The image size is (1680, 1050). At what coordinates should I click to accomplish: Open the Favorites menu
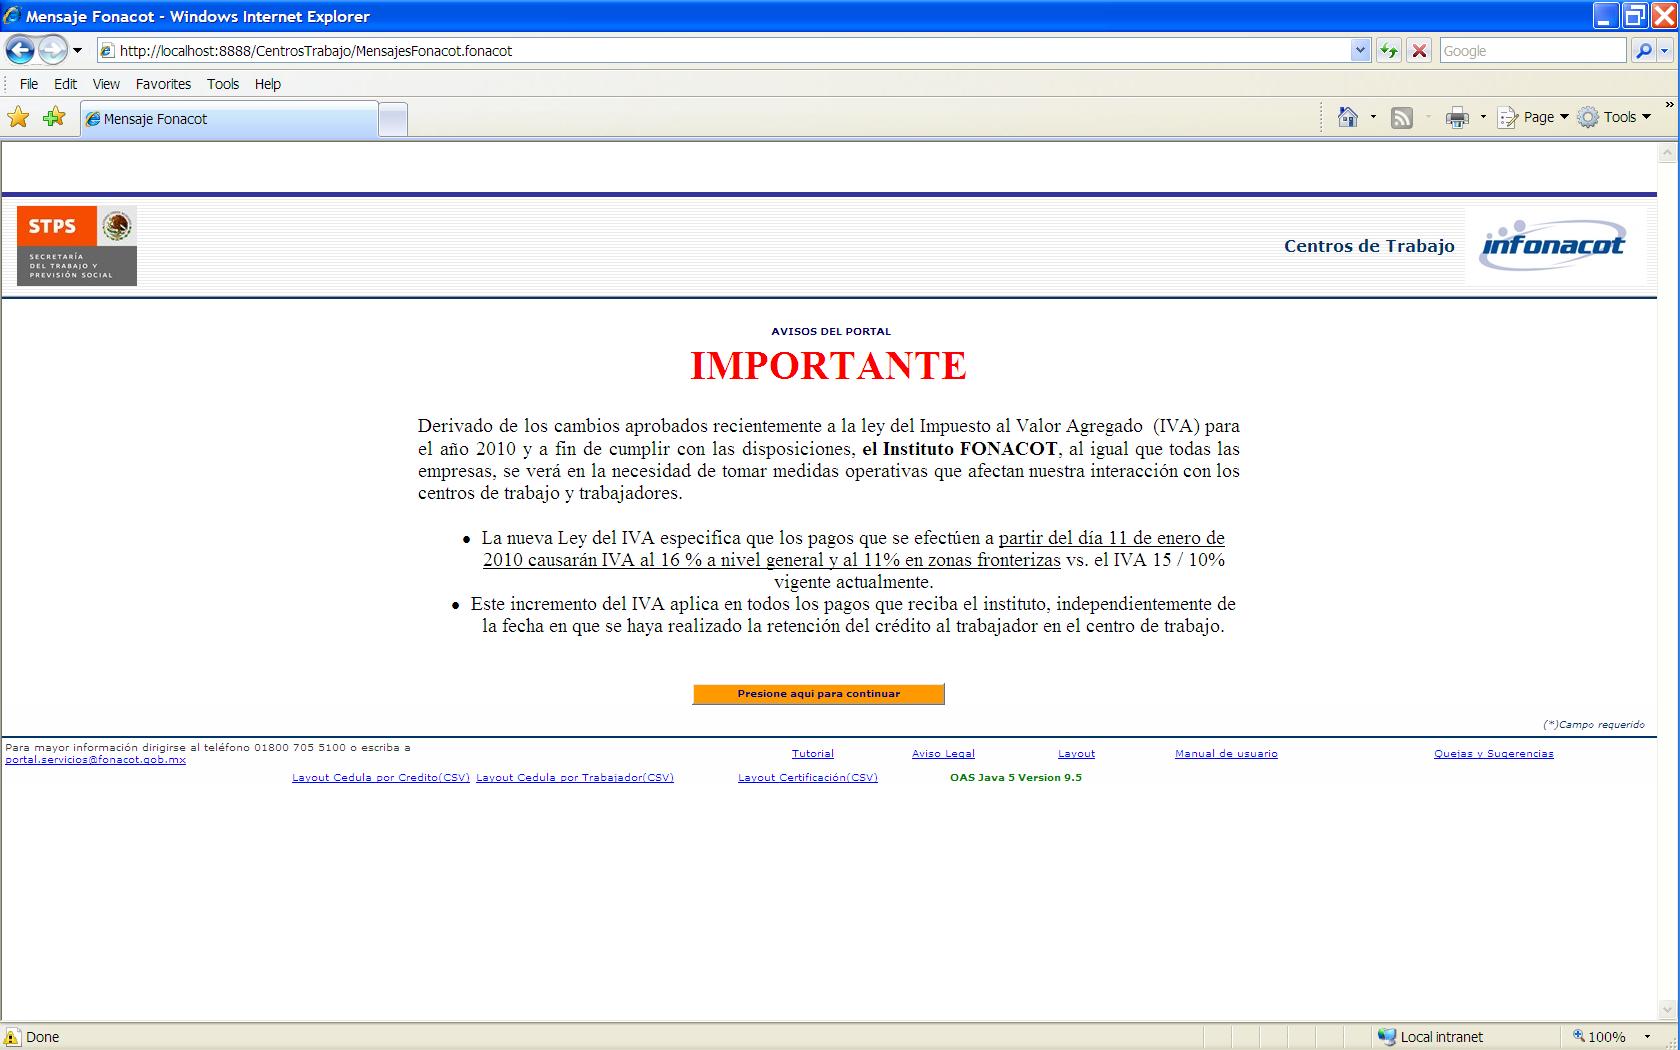163,84
